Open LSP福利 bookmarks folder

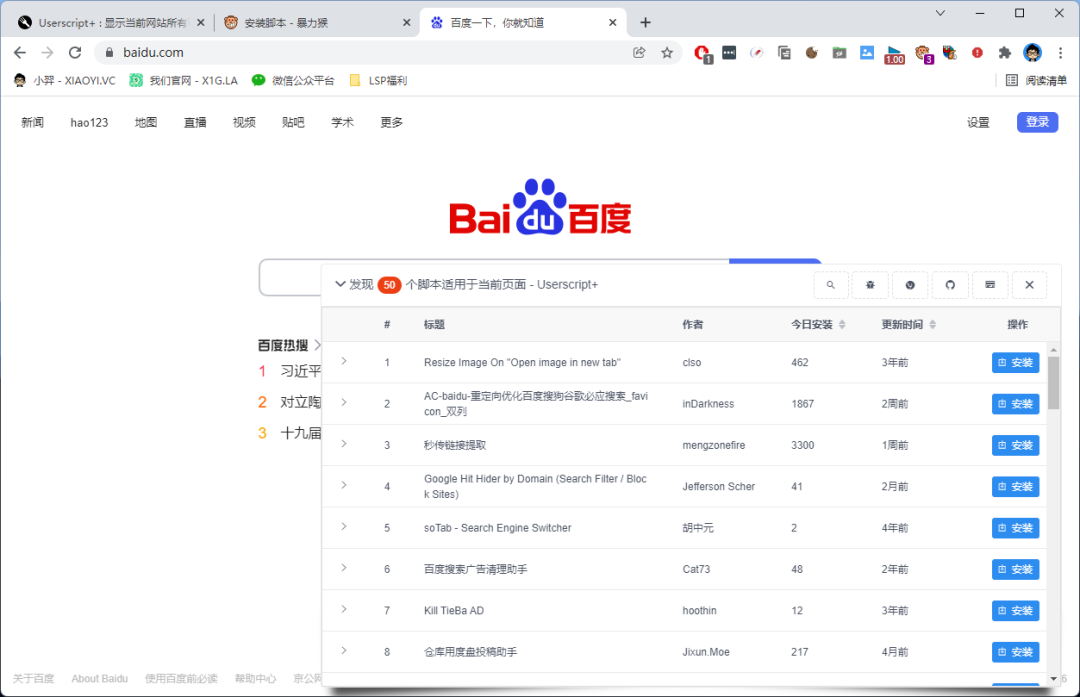[378, 81]
